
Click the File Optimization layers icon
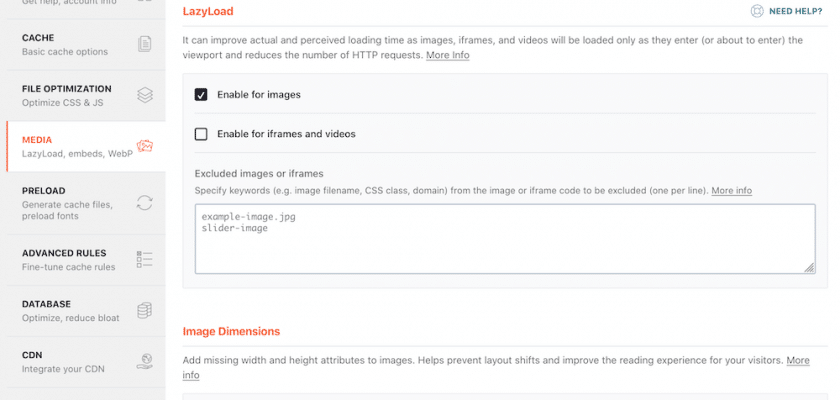[x=145, y=95]
